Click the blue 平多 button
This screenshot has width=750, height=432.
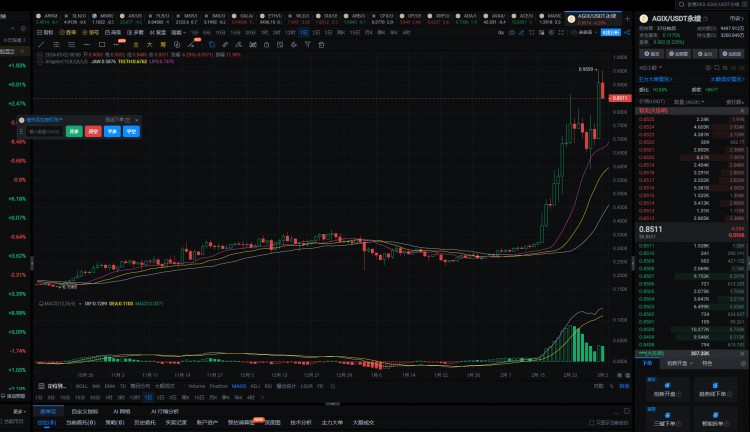(112, 131)
